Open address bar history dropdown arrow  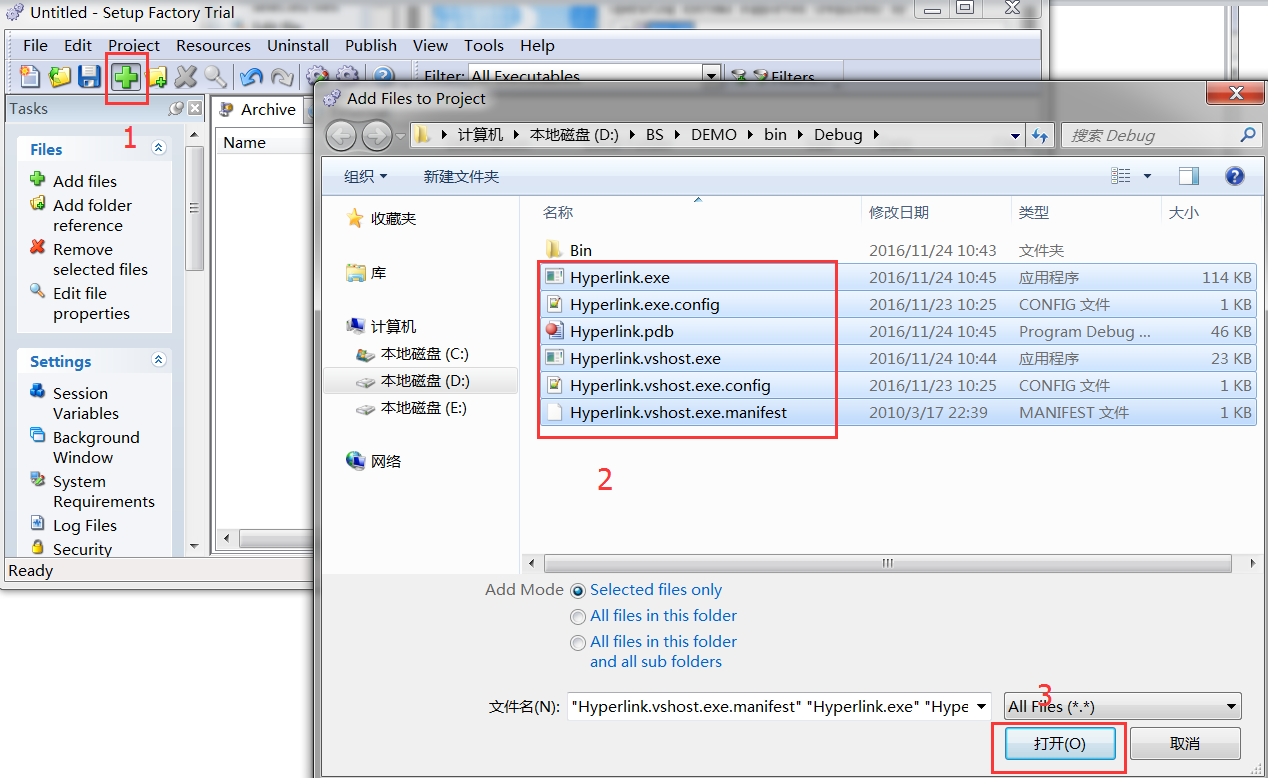(1015, 135)
